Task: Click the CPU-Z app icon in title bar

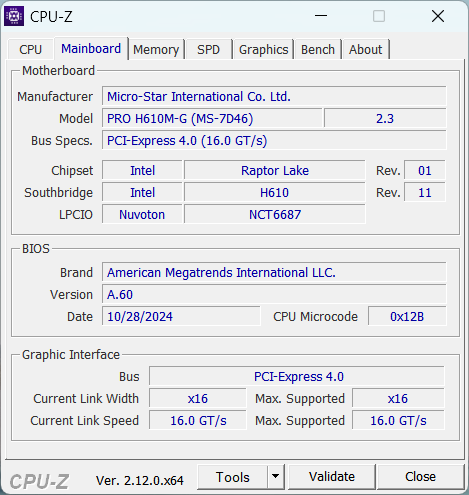Action: click(14, 16)
